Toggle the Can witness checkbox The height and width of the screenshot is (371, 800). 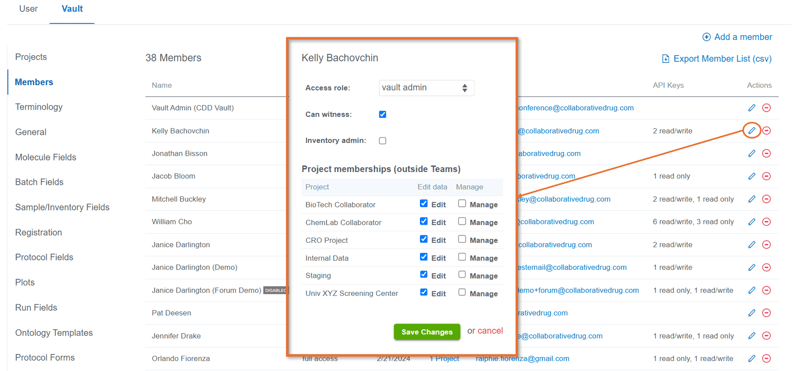coord(383,114)
